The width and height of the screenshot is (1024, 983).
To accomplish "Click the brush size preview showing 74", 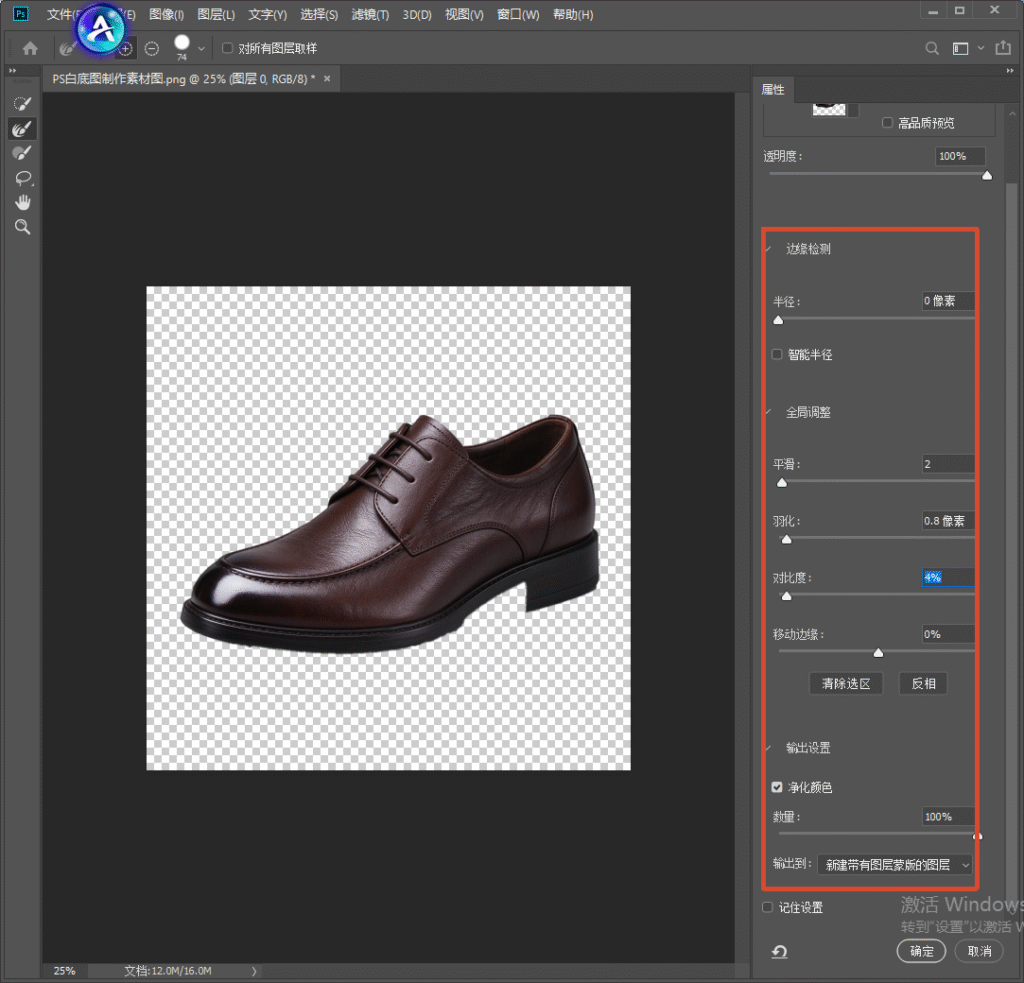I will [x=182, y=47].
